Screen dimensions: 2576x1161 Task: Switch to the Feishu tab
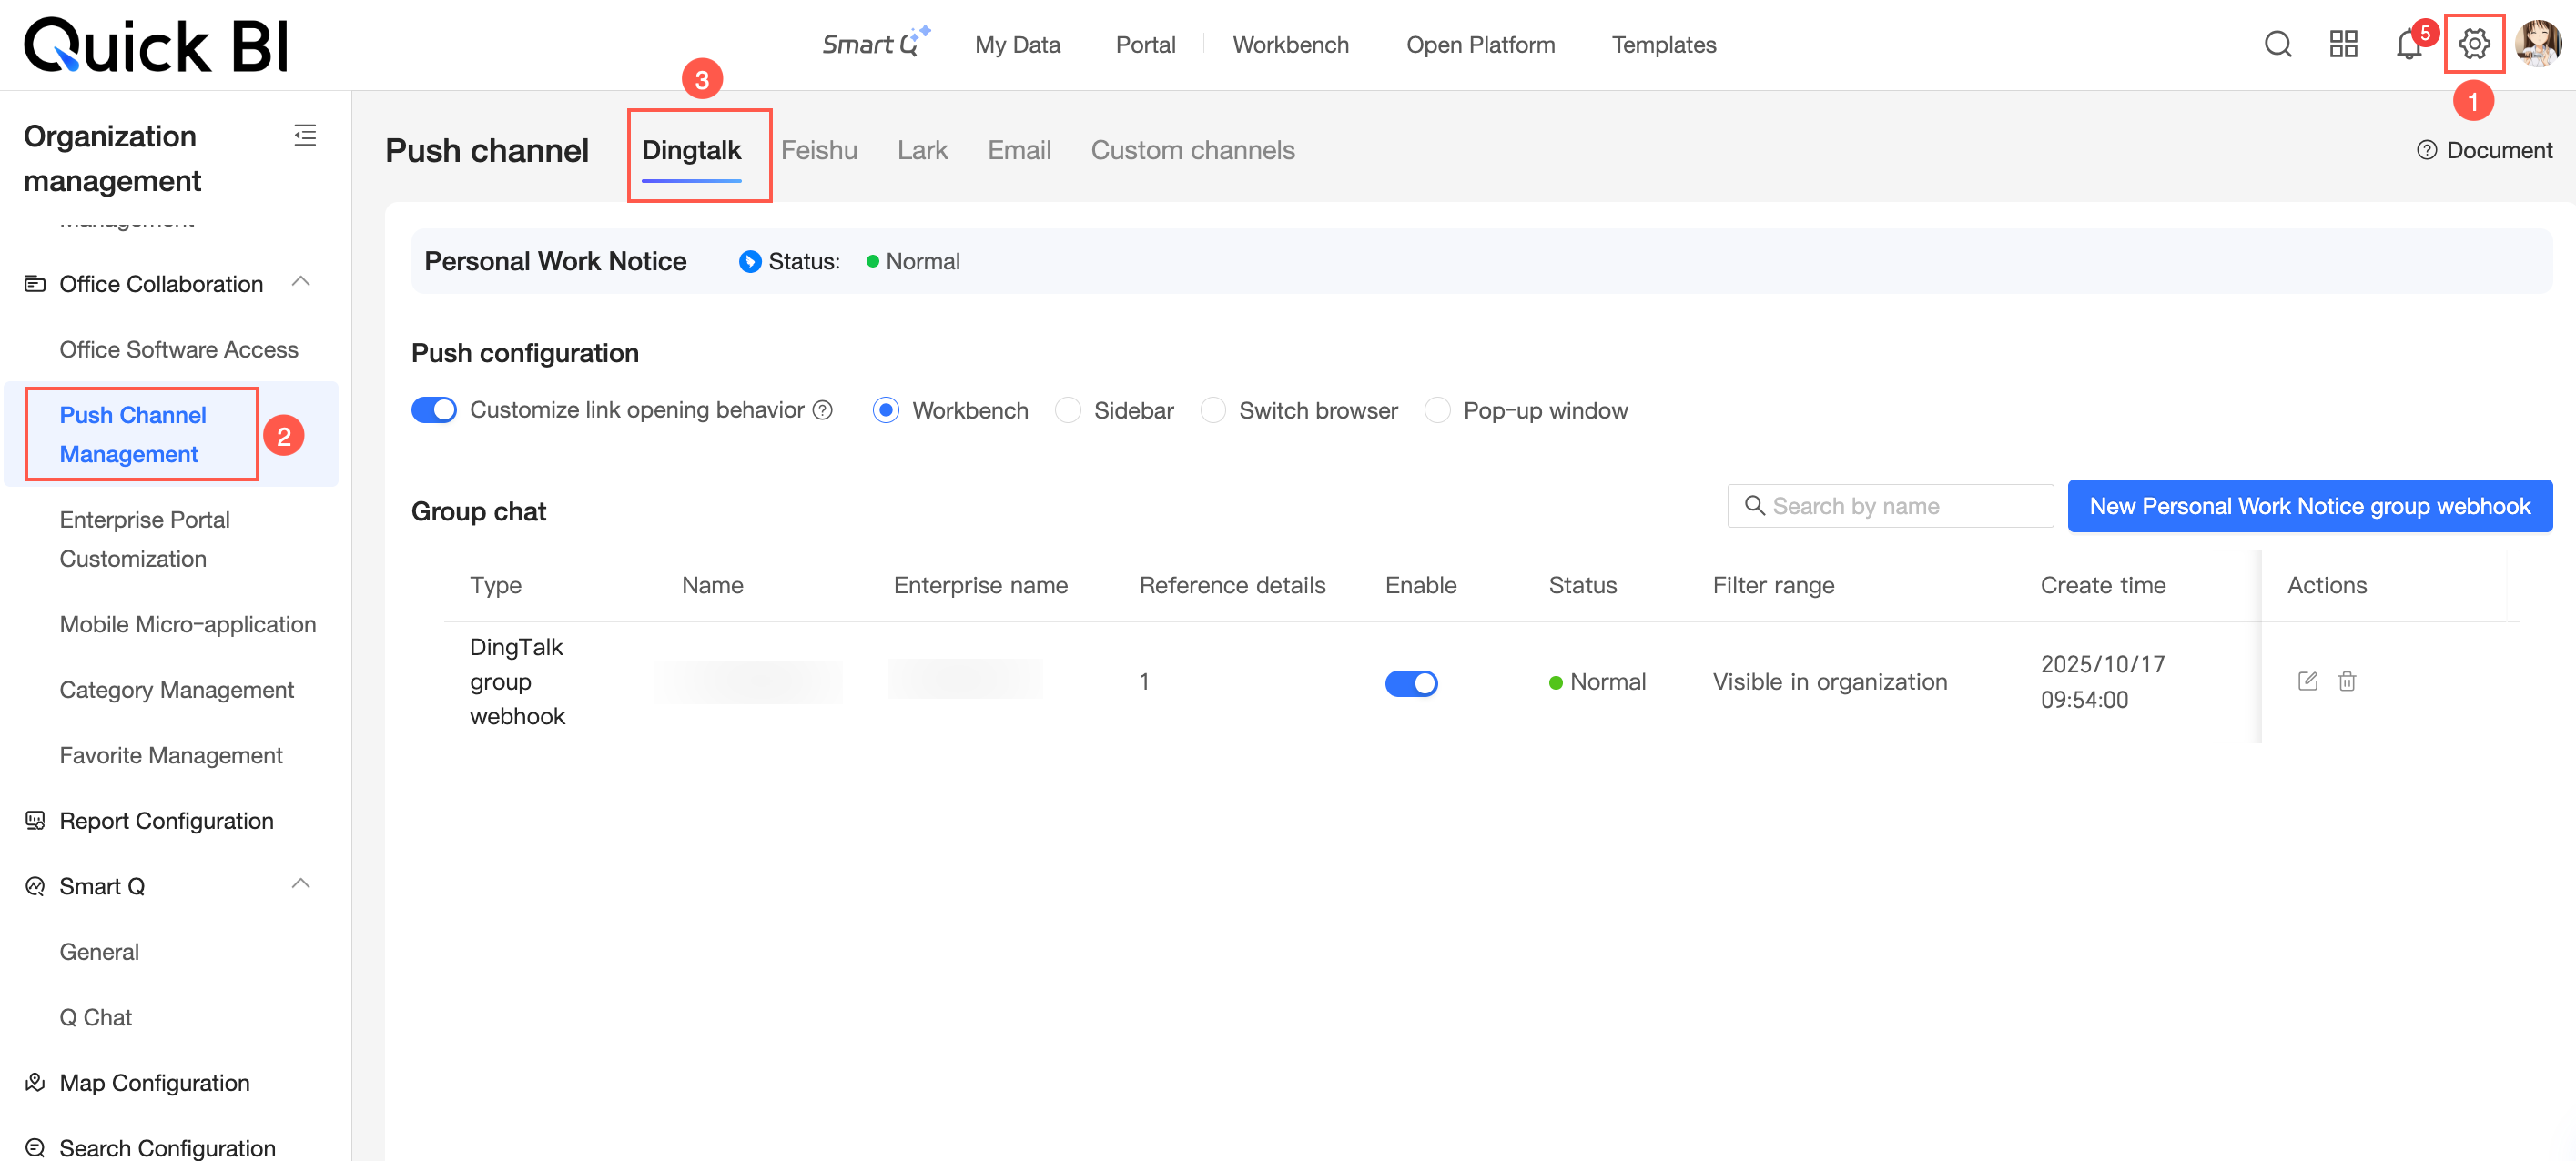819,151
